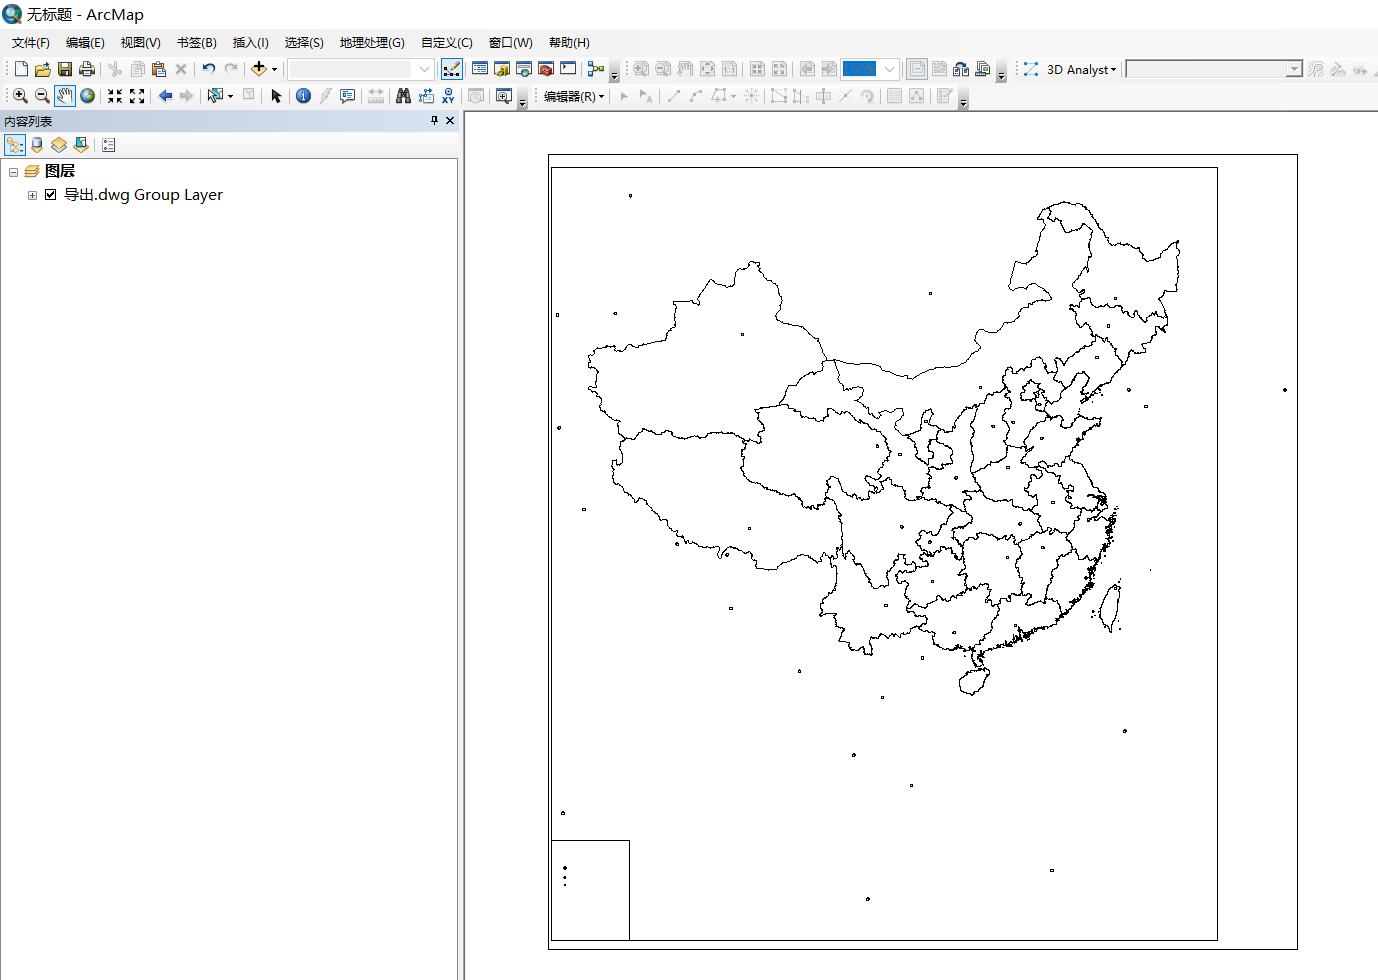Open the Go To XY tool
The image size is (1378, 980).
tap(448, 96)
